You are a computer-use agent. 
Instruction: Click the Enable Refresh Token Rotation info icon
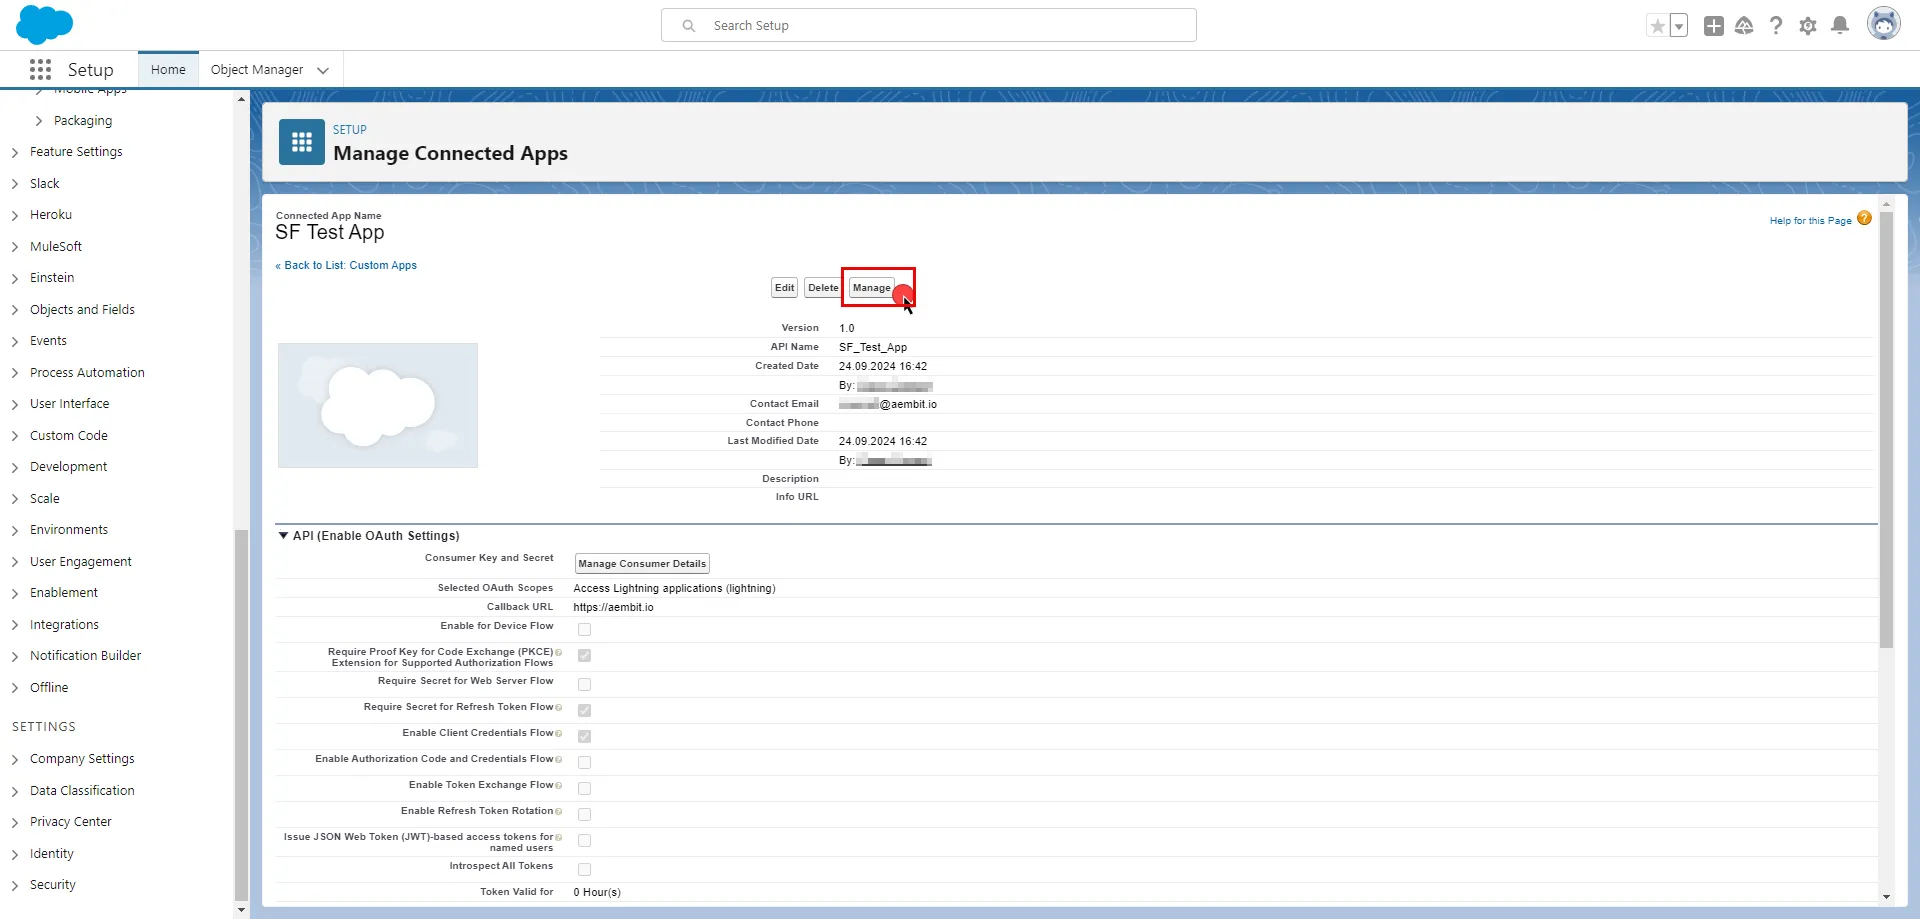click(558, 811)
